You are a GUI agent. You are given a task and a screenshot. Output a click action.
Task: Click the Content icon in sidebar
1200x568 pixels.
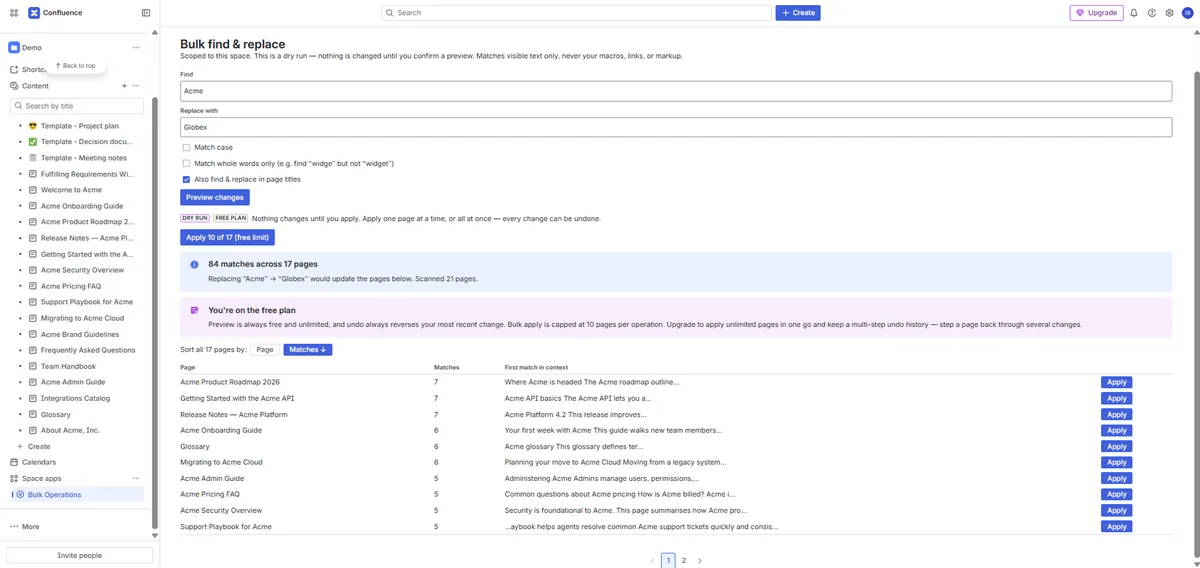[14, 86]
